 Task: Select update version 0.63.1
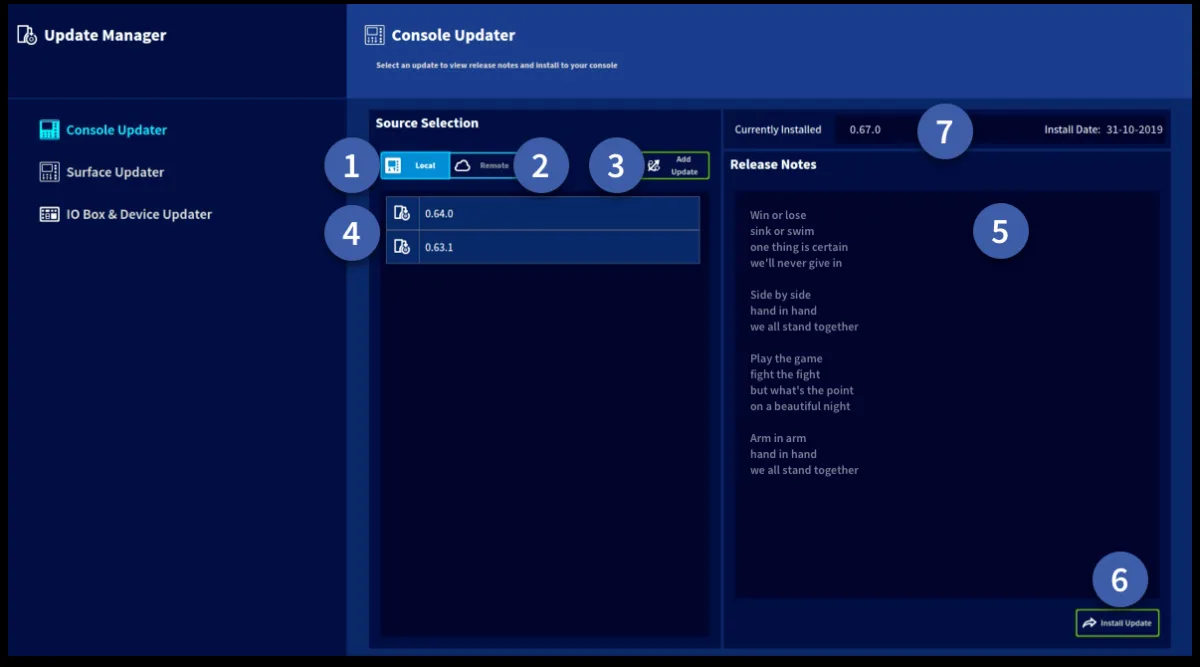pos(543,247)
